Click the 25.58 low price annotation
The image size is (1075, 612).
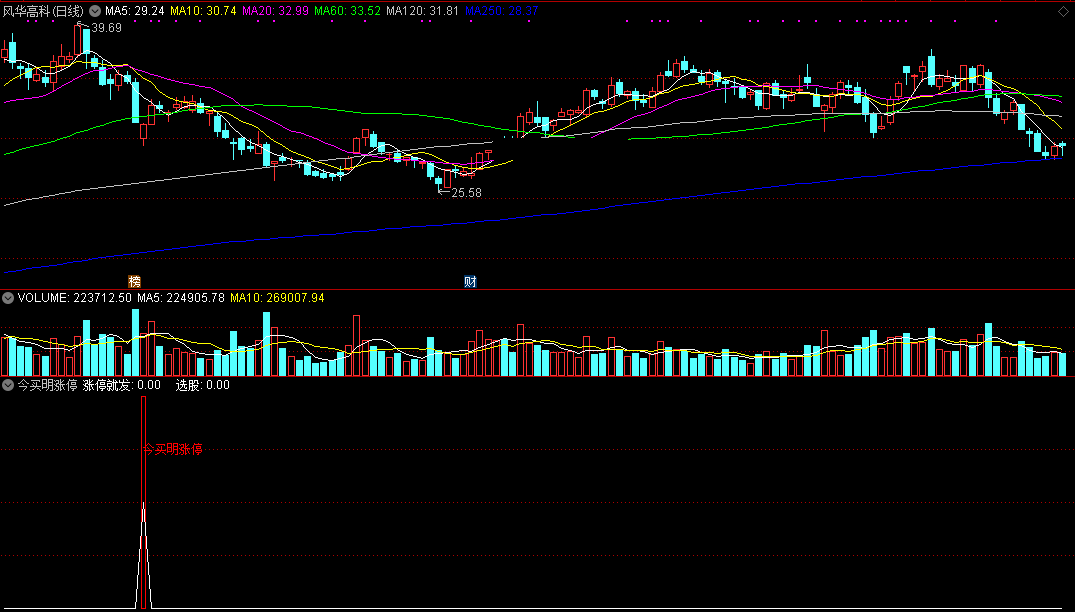point(466,193)
